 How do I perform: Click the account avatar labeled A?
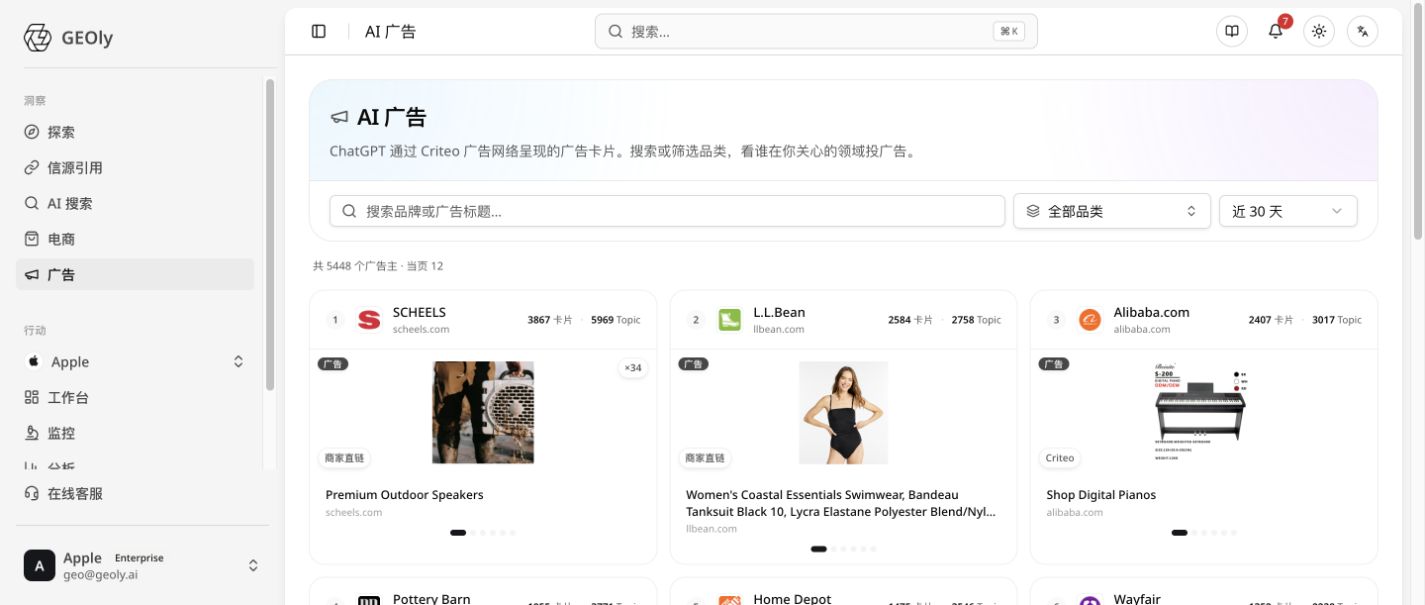point(39,565)
